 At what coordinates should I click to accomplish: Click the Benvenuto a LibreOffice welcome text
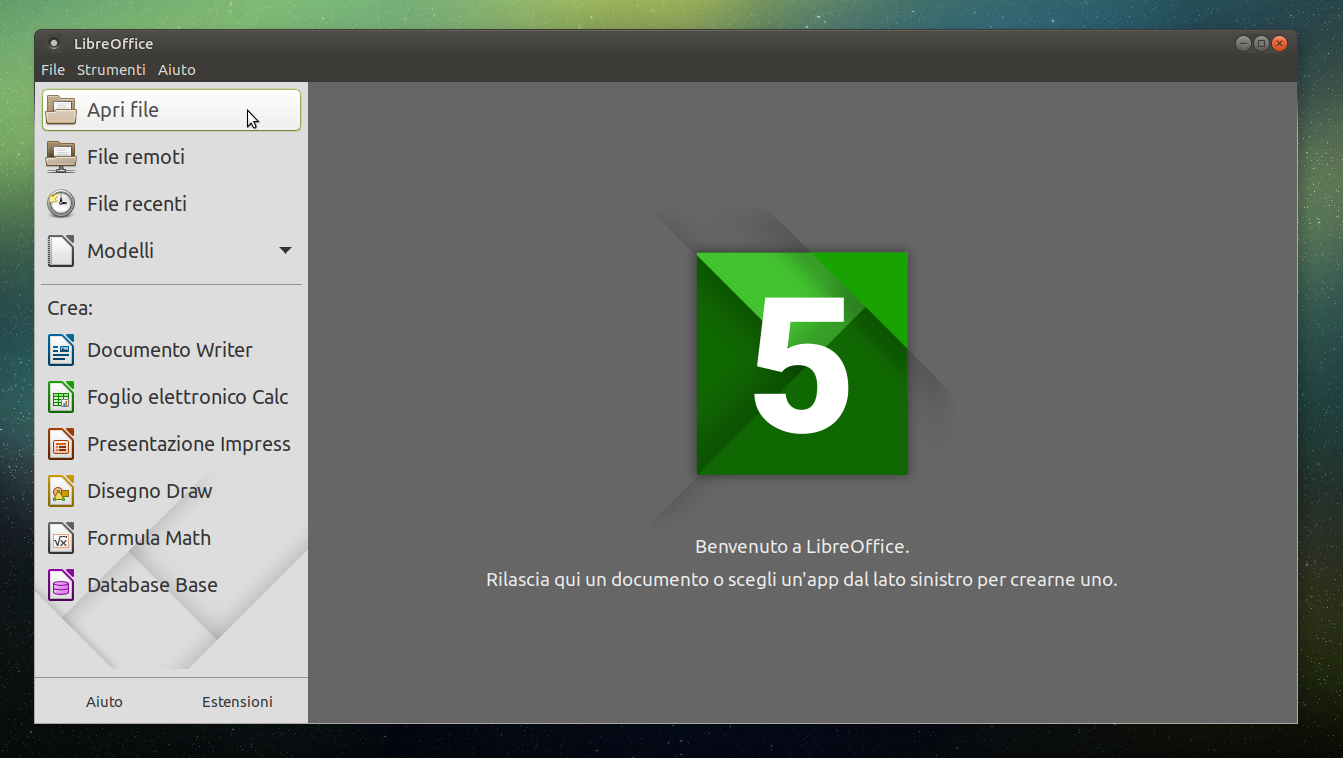click(801, 546)
